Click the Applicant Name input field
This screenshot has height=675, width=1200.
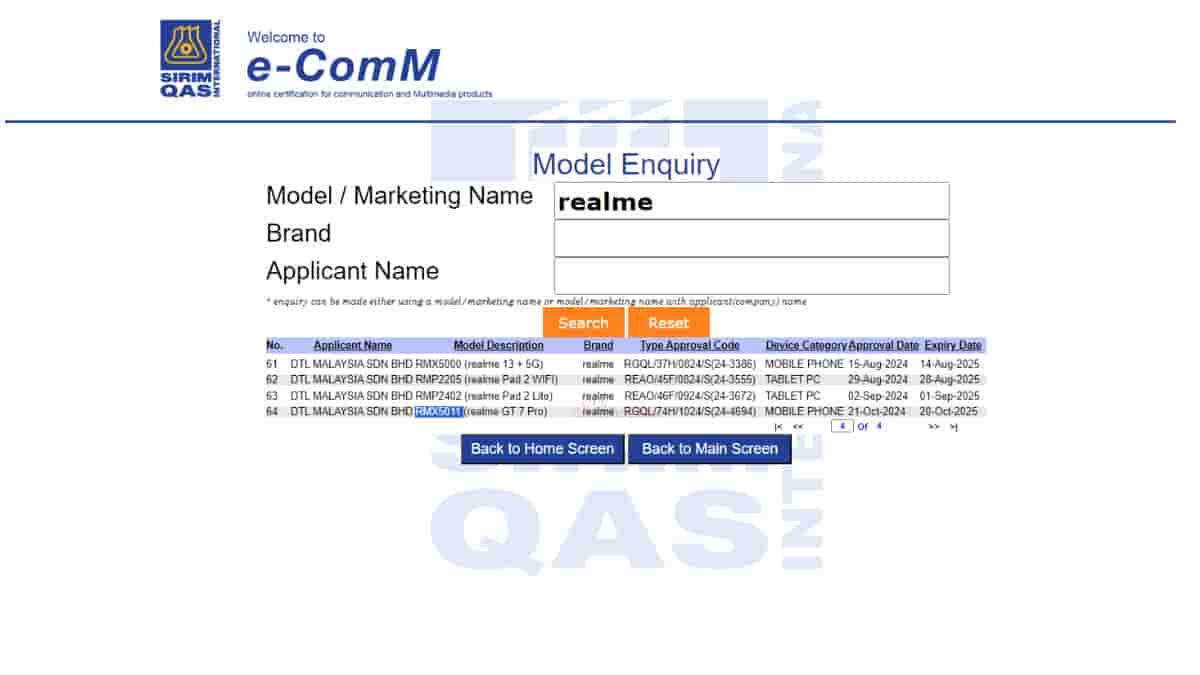point(751,276)
